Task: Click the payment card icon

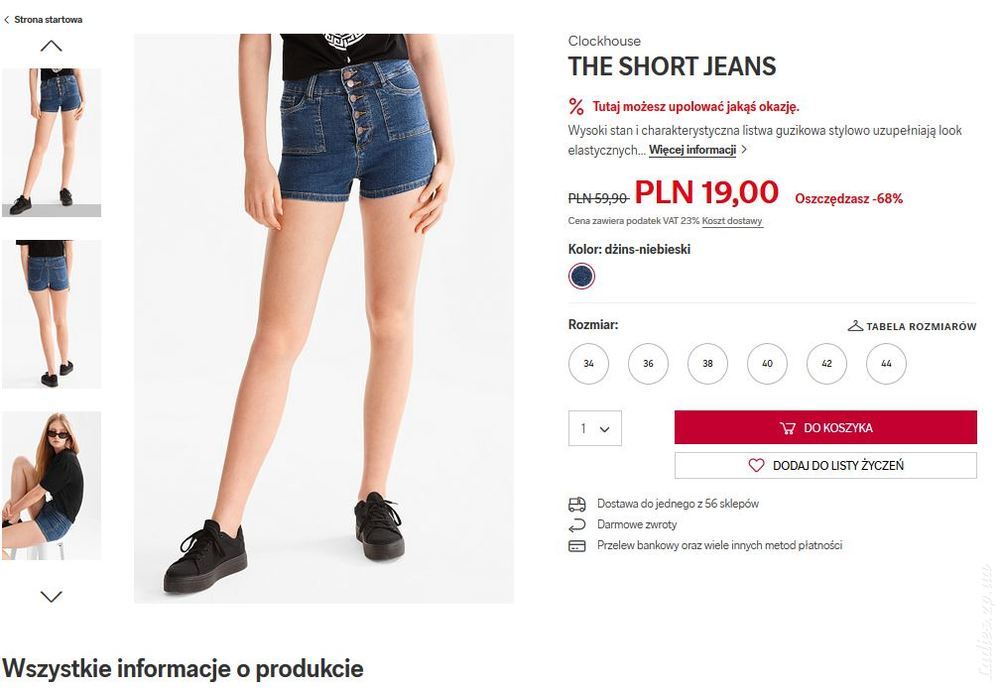Action: (577, 546)
